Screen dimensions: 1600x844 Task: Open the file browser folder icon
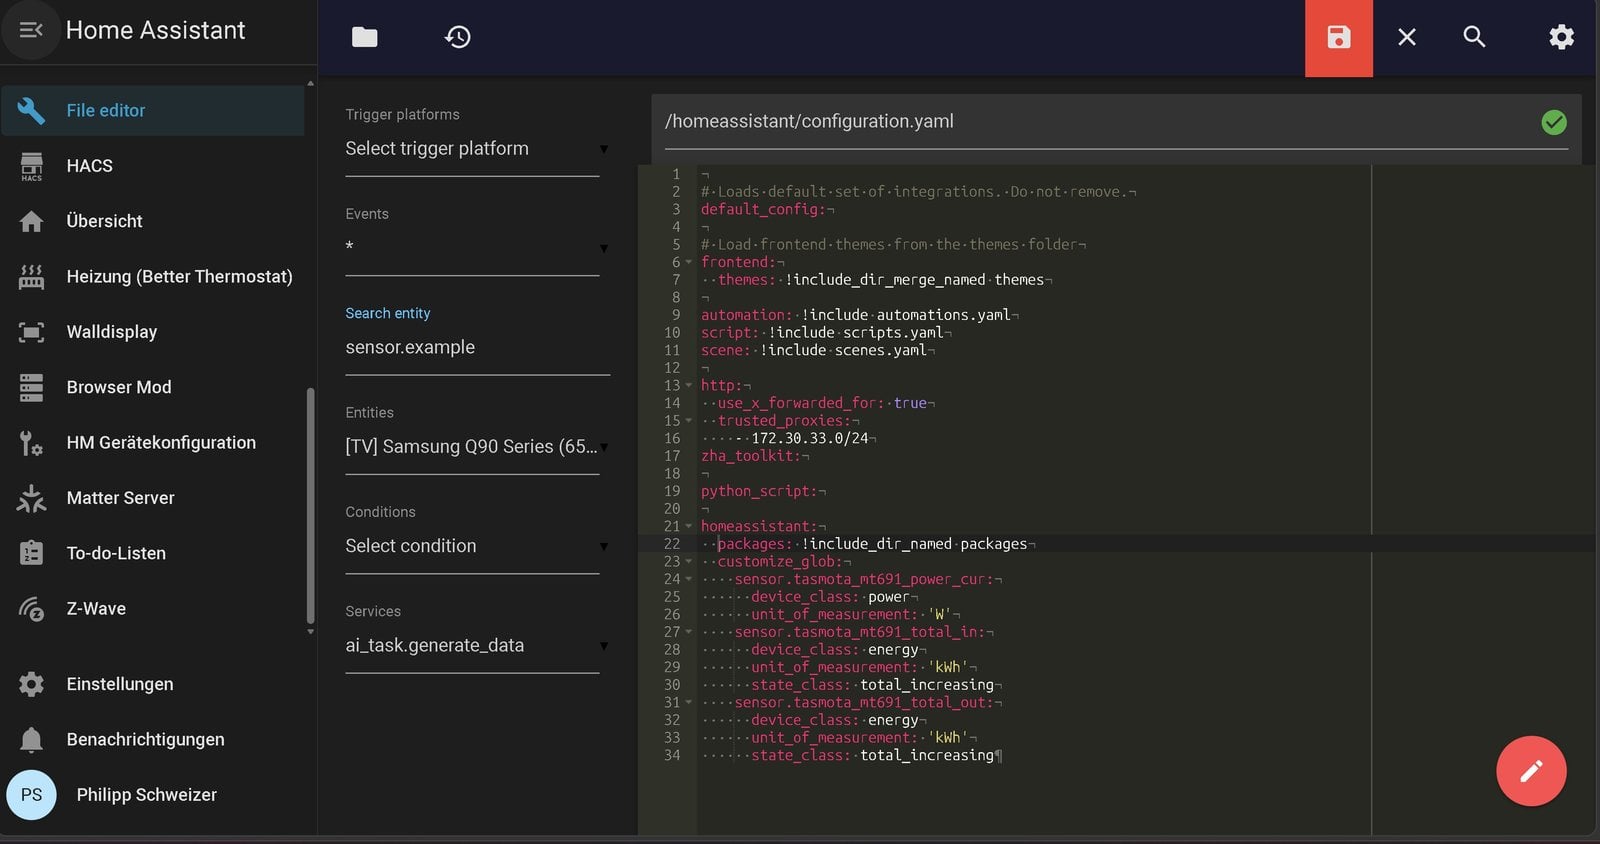[365, 37]
